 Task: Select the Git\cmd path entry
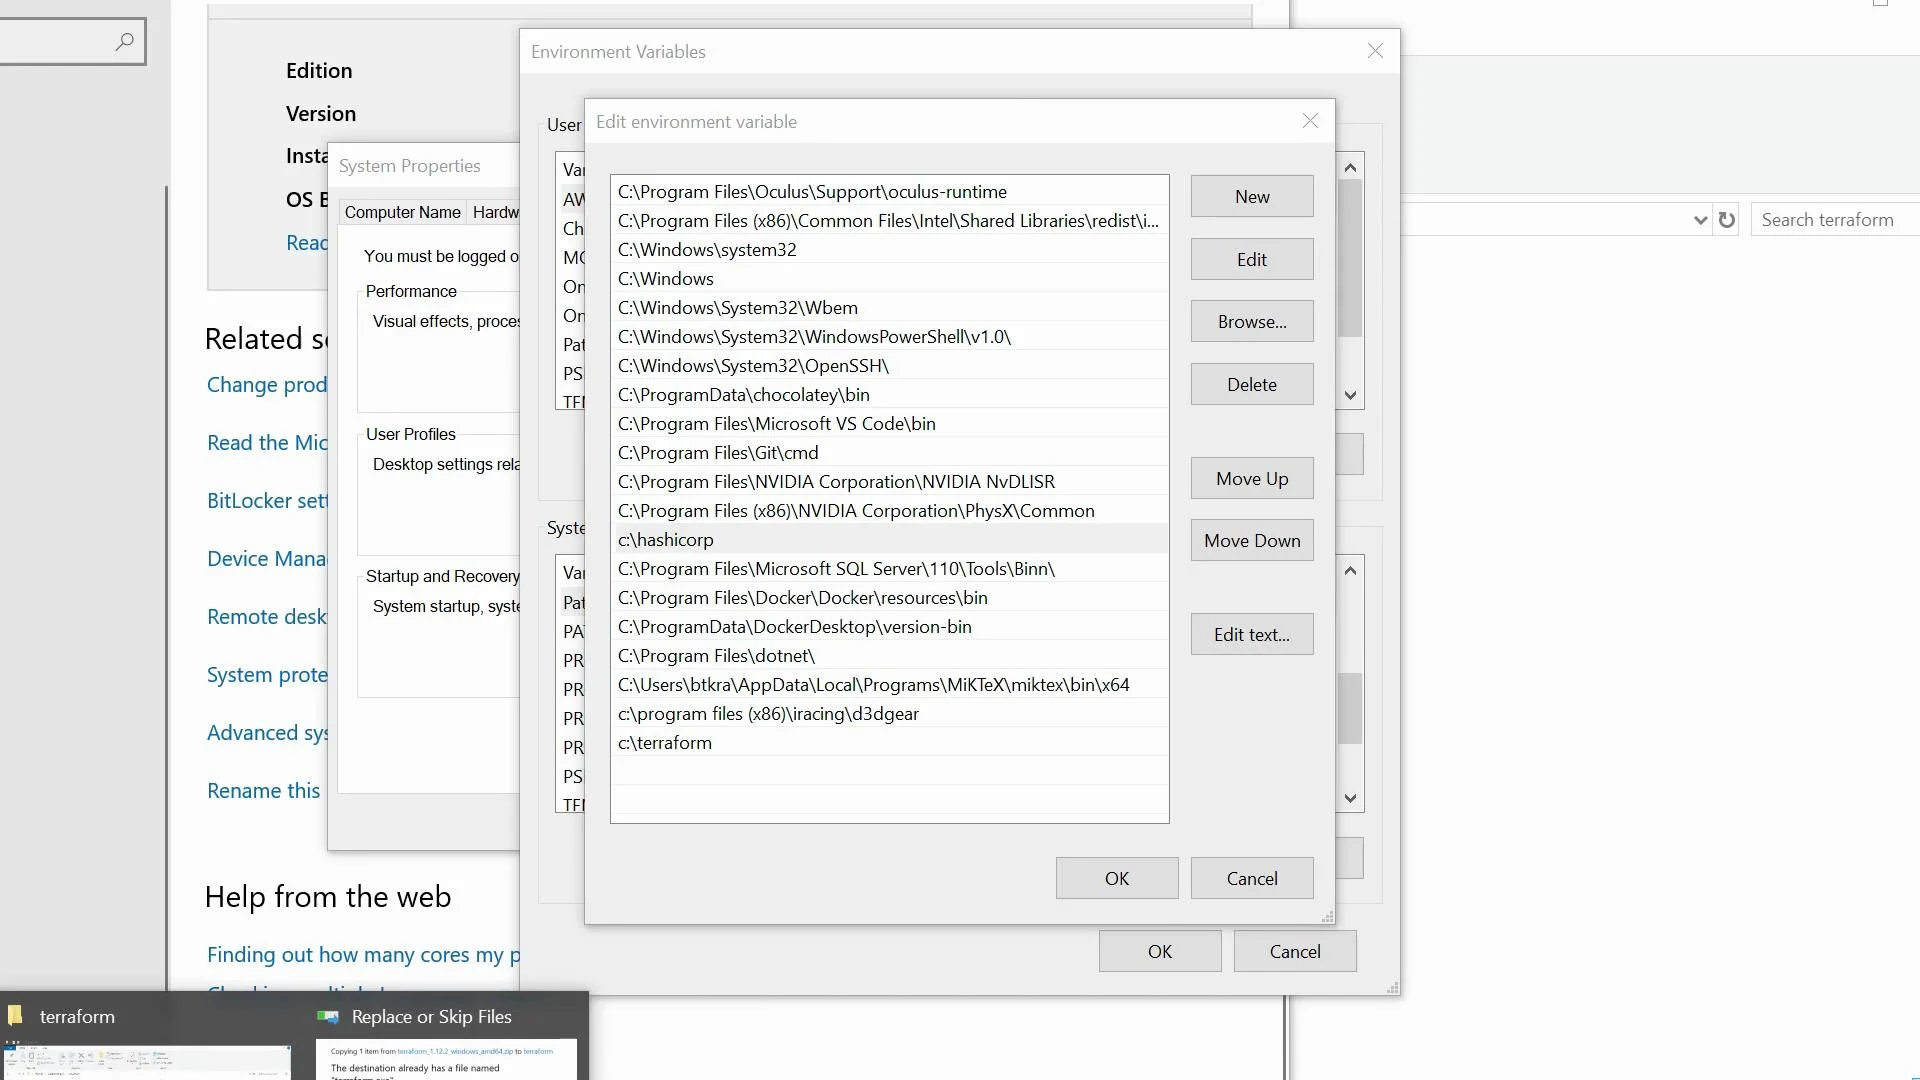pyautogui.click(x=890, y=453)
